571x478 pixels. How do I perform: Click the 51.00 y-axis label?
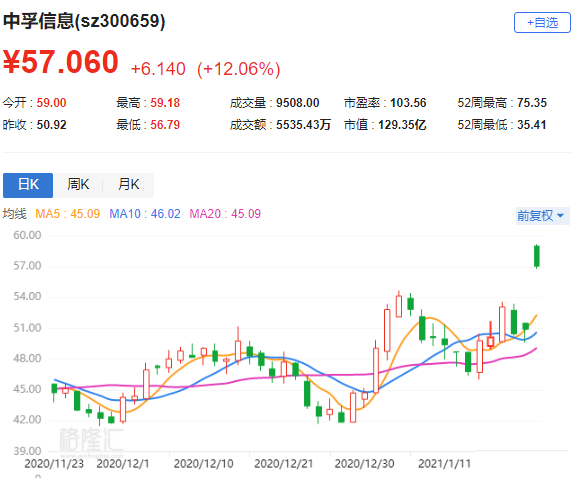27,328
